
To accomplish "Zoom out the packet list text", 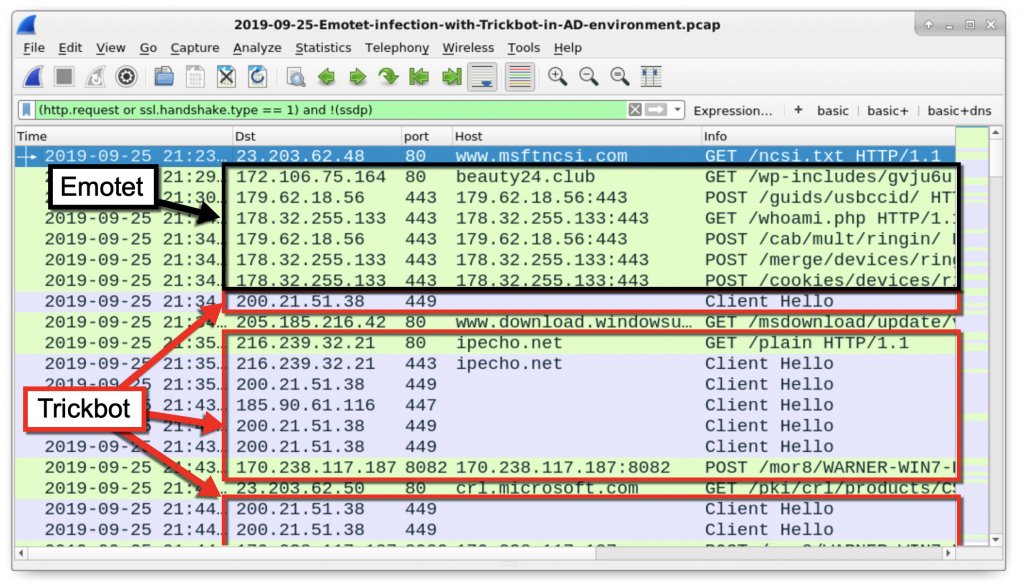I will tap(588, 77).
